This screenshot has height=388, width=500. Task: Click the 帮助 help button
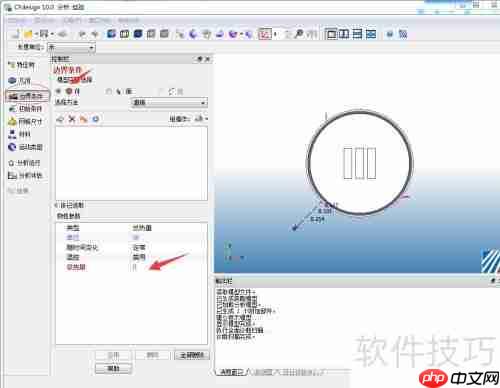[x=113, y=368]
